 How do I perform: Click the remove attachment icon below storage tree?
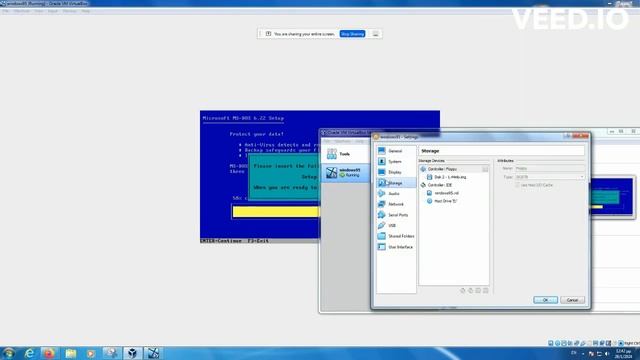[486, 291]
